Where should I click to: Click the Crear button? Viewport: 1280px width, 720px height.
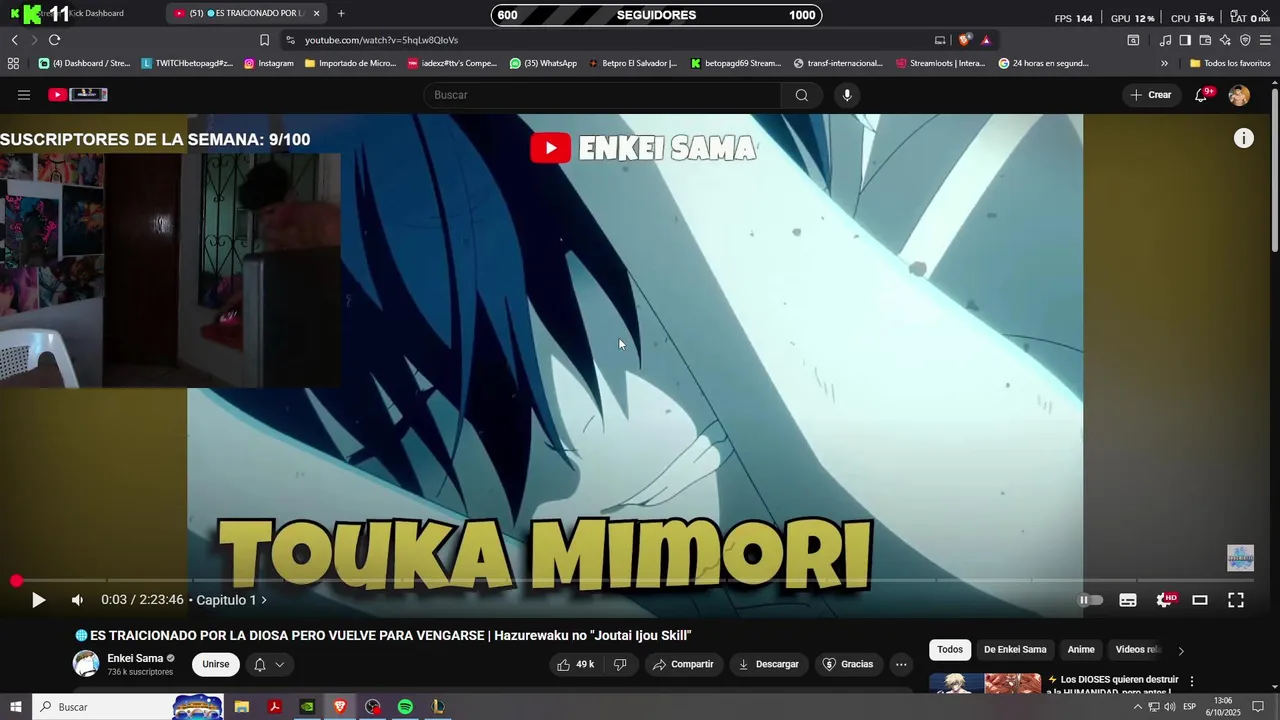1151,95
